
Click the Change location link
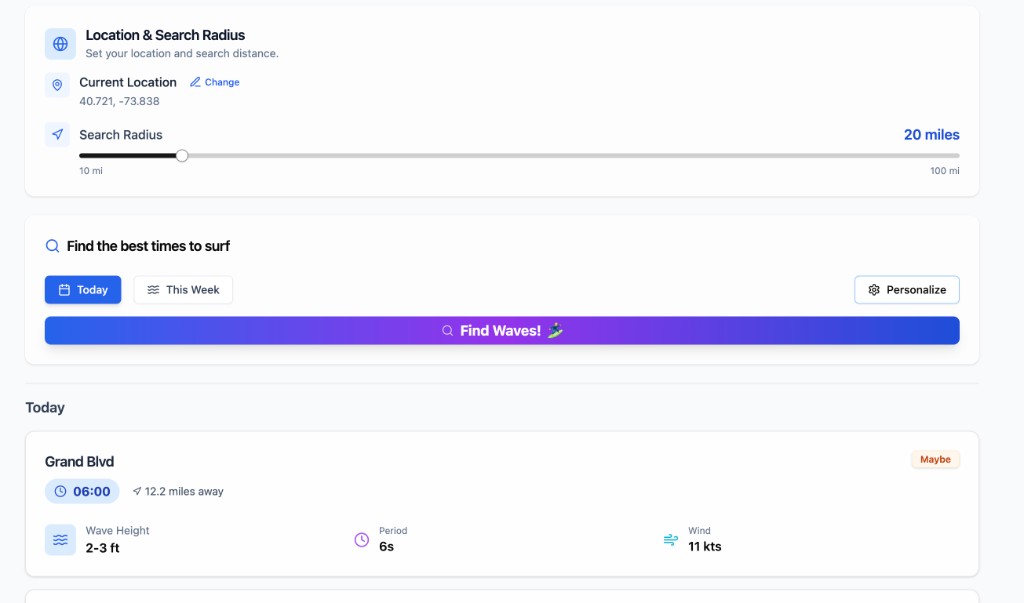click(x=215, y=83)
